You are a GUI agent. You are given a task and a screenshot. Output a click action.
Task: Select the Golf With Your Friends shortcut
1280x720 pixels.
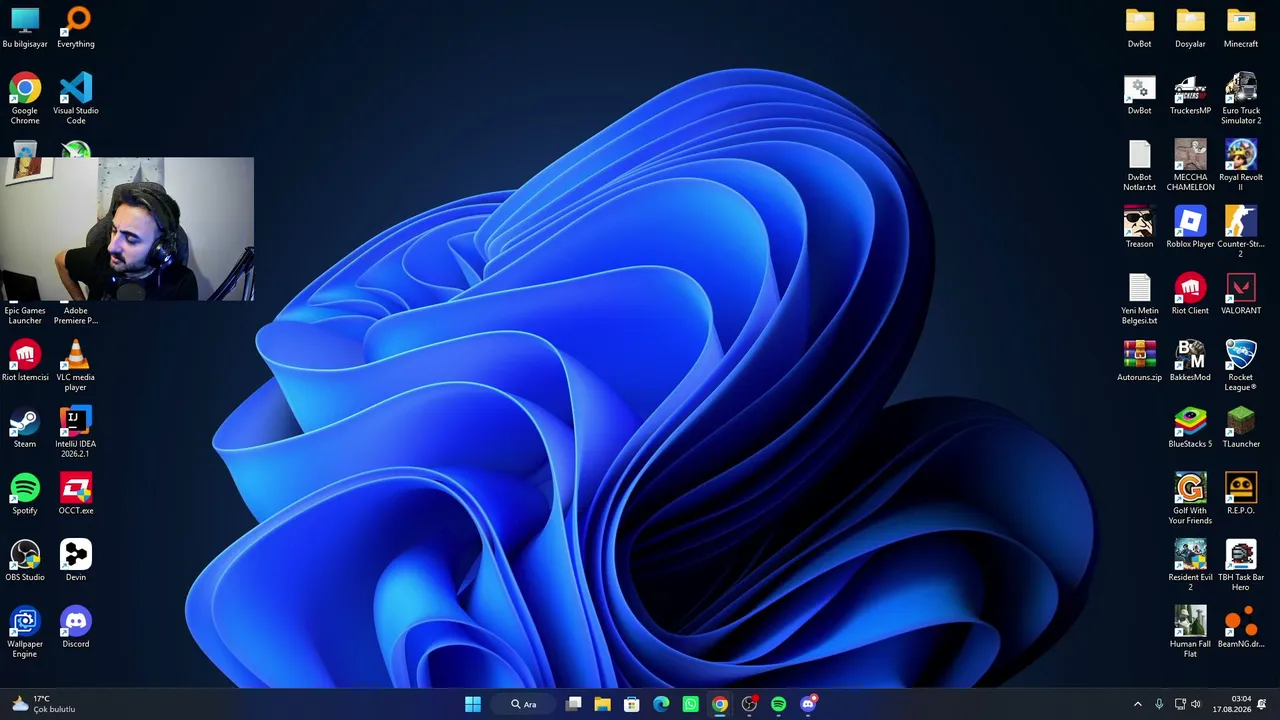pos(1190,499)
